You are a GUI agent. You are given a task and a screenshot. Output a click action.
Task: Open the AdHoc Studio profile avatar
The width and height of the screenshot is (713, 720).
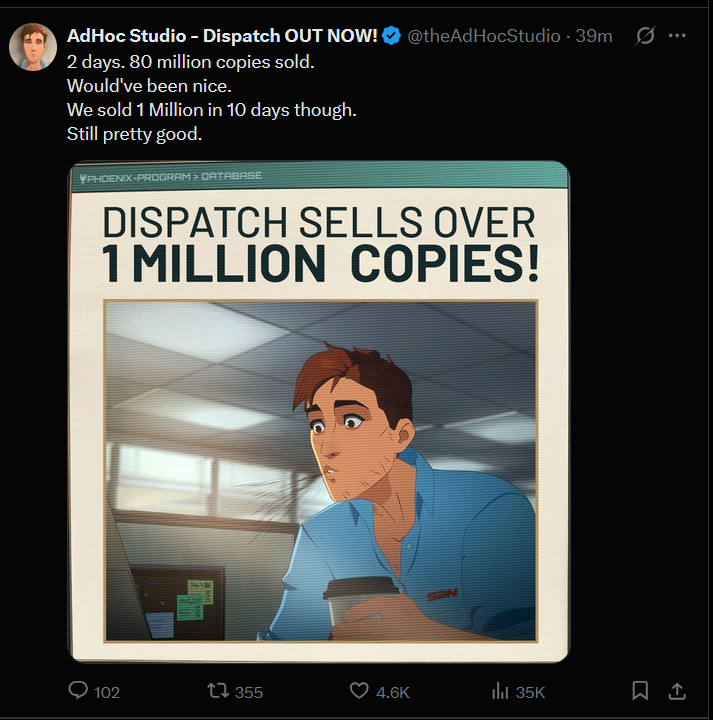33,47
